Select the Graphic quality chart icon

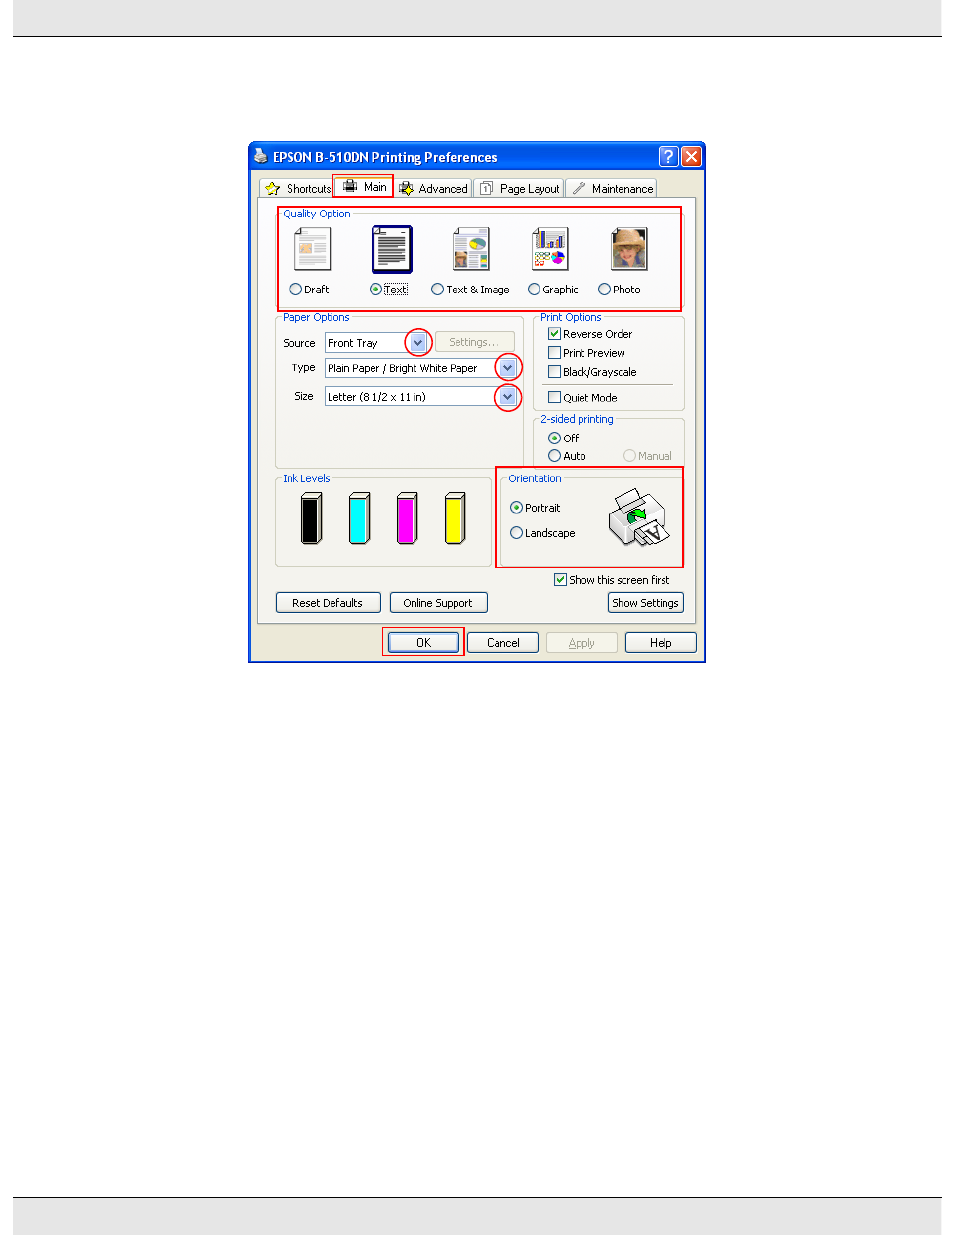pos(550,249)
